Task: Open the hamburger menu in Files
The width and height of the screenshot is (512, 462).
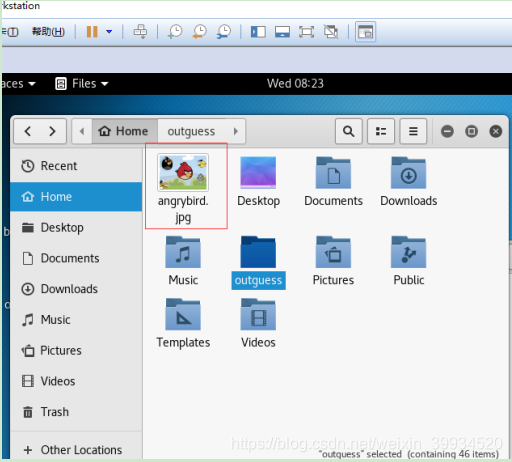Action: (413, 131)
